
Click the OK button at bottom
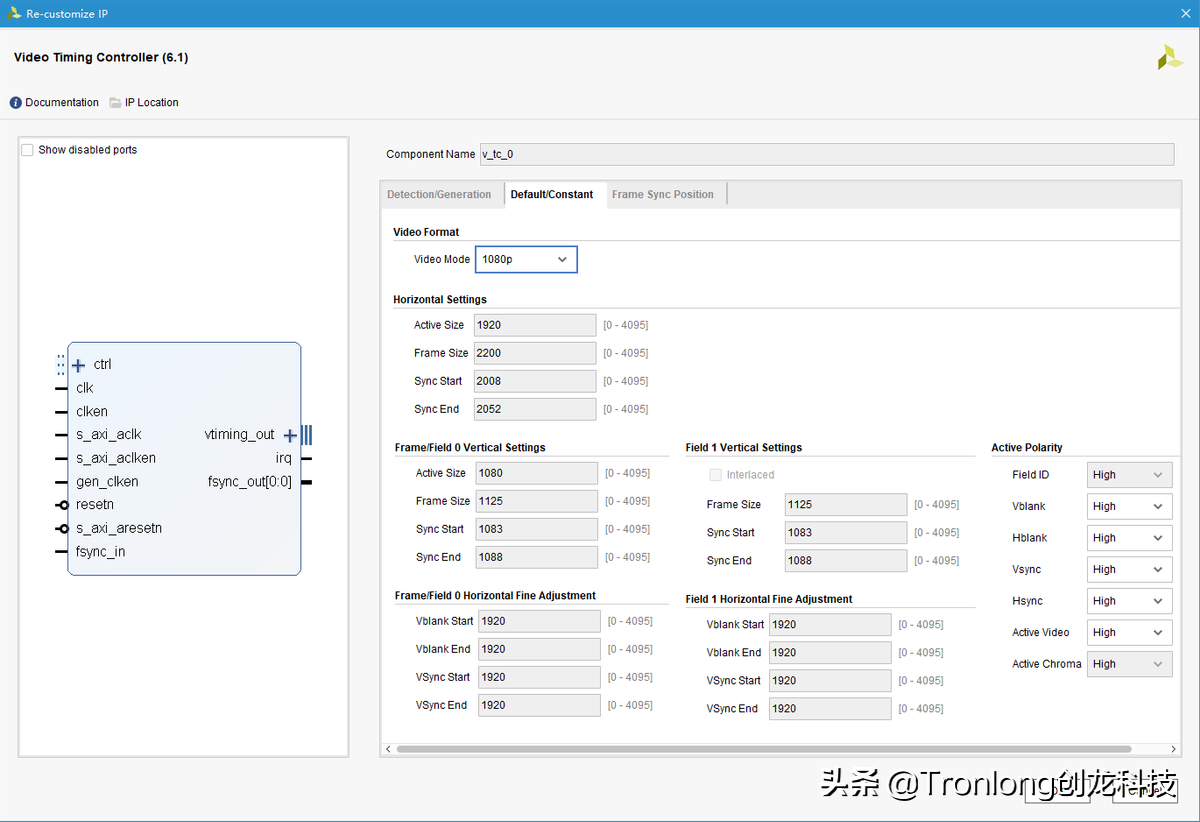coord(1057,790)
